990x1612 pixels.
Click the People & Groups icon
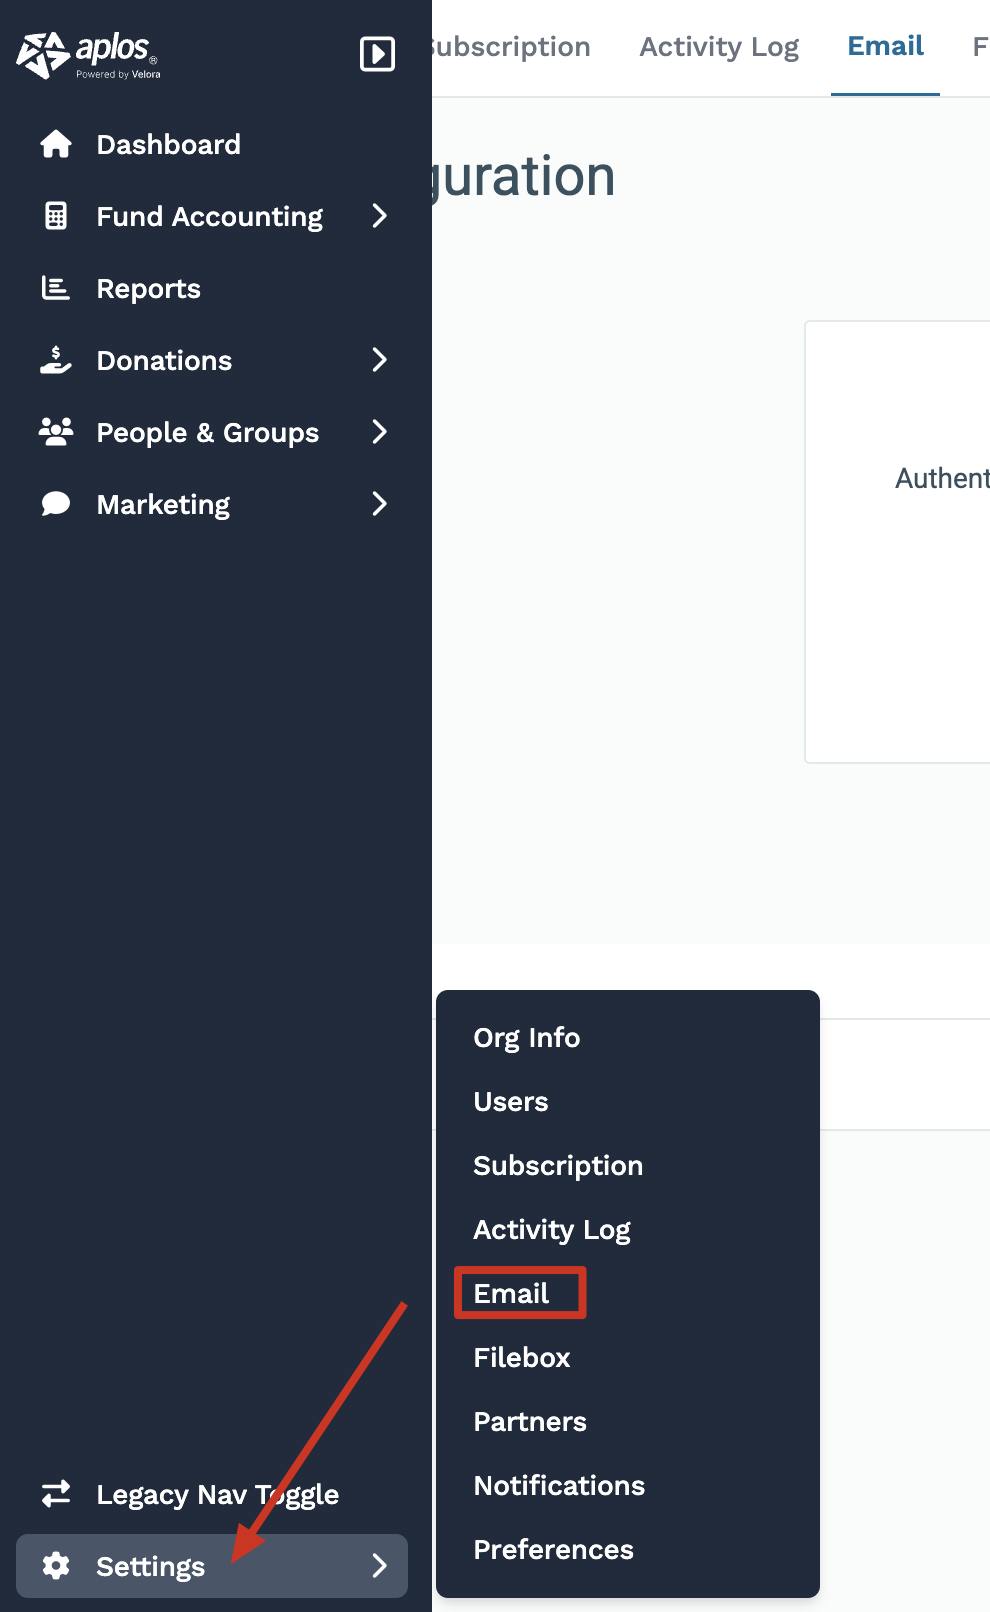[56, 432]
